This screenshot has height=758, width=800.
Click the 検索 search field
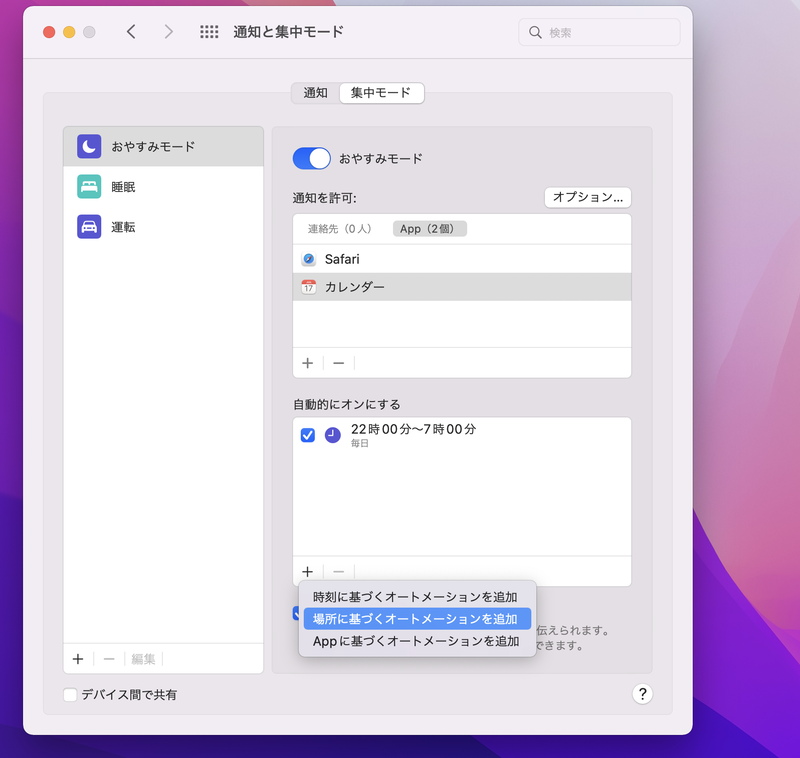[598, 31]
